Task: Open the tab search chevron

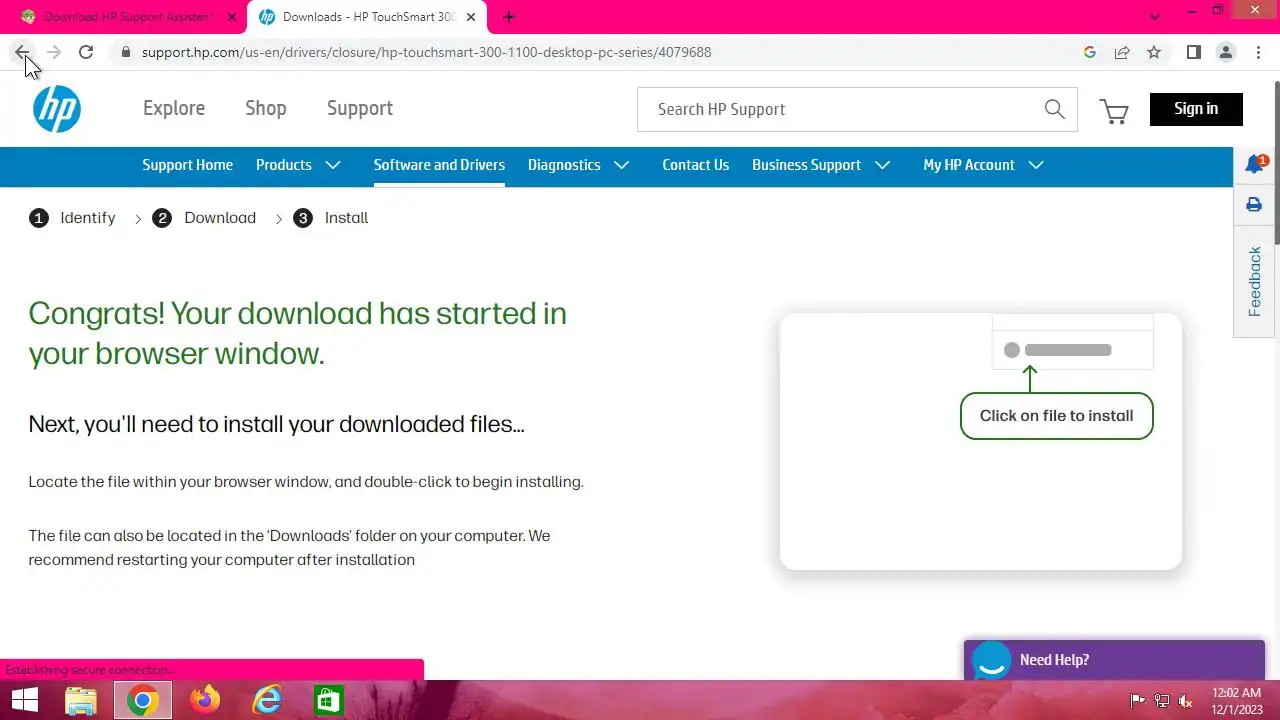Action: click(1155, 17)
